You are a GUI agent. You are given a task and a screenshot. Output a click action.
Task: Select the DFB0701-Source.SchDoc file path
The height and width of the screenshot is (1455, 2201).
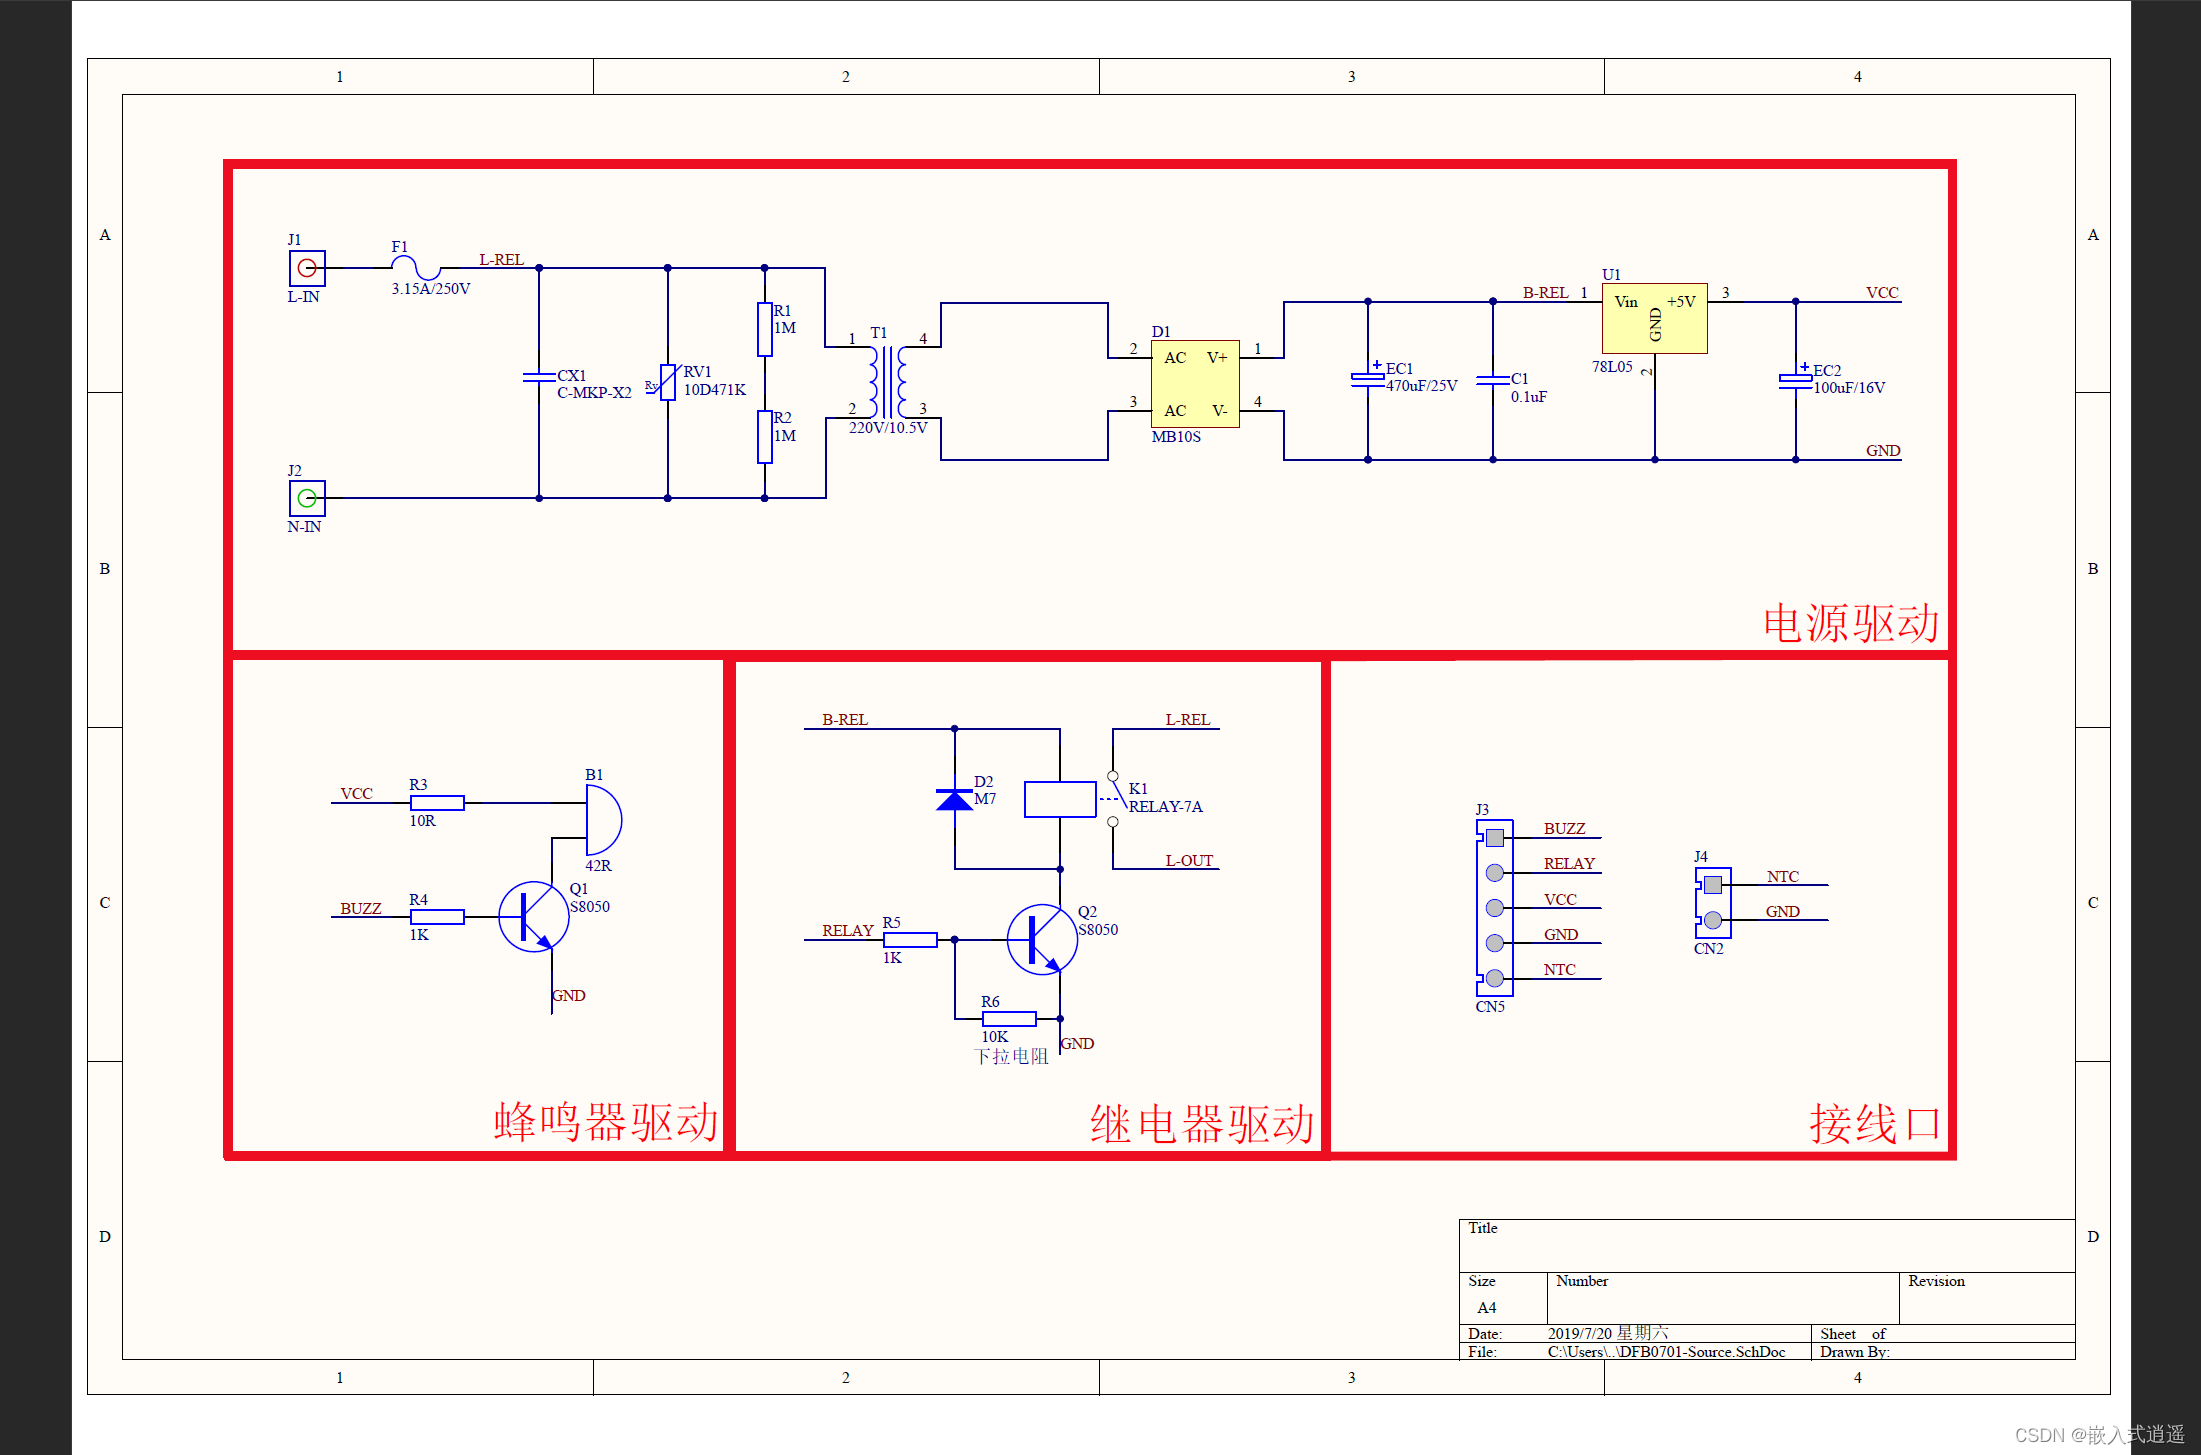point(1666,1352)
